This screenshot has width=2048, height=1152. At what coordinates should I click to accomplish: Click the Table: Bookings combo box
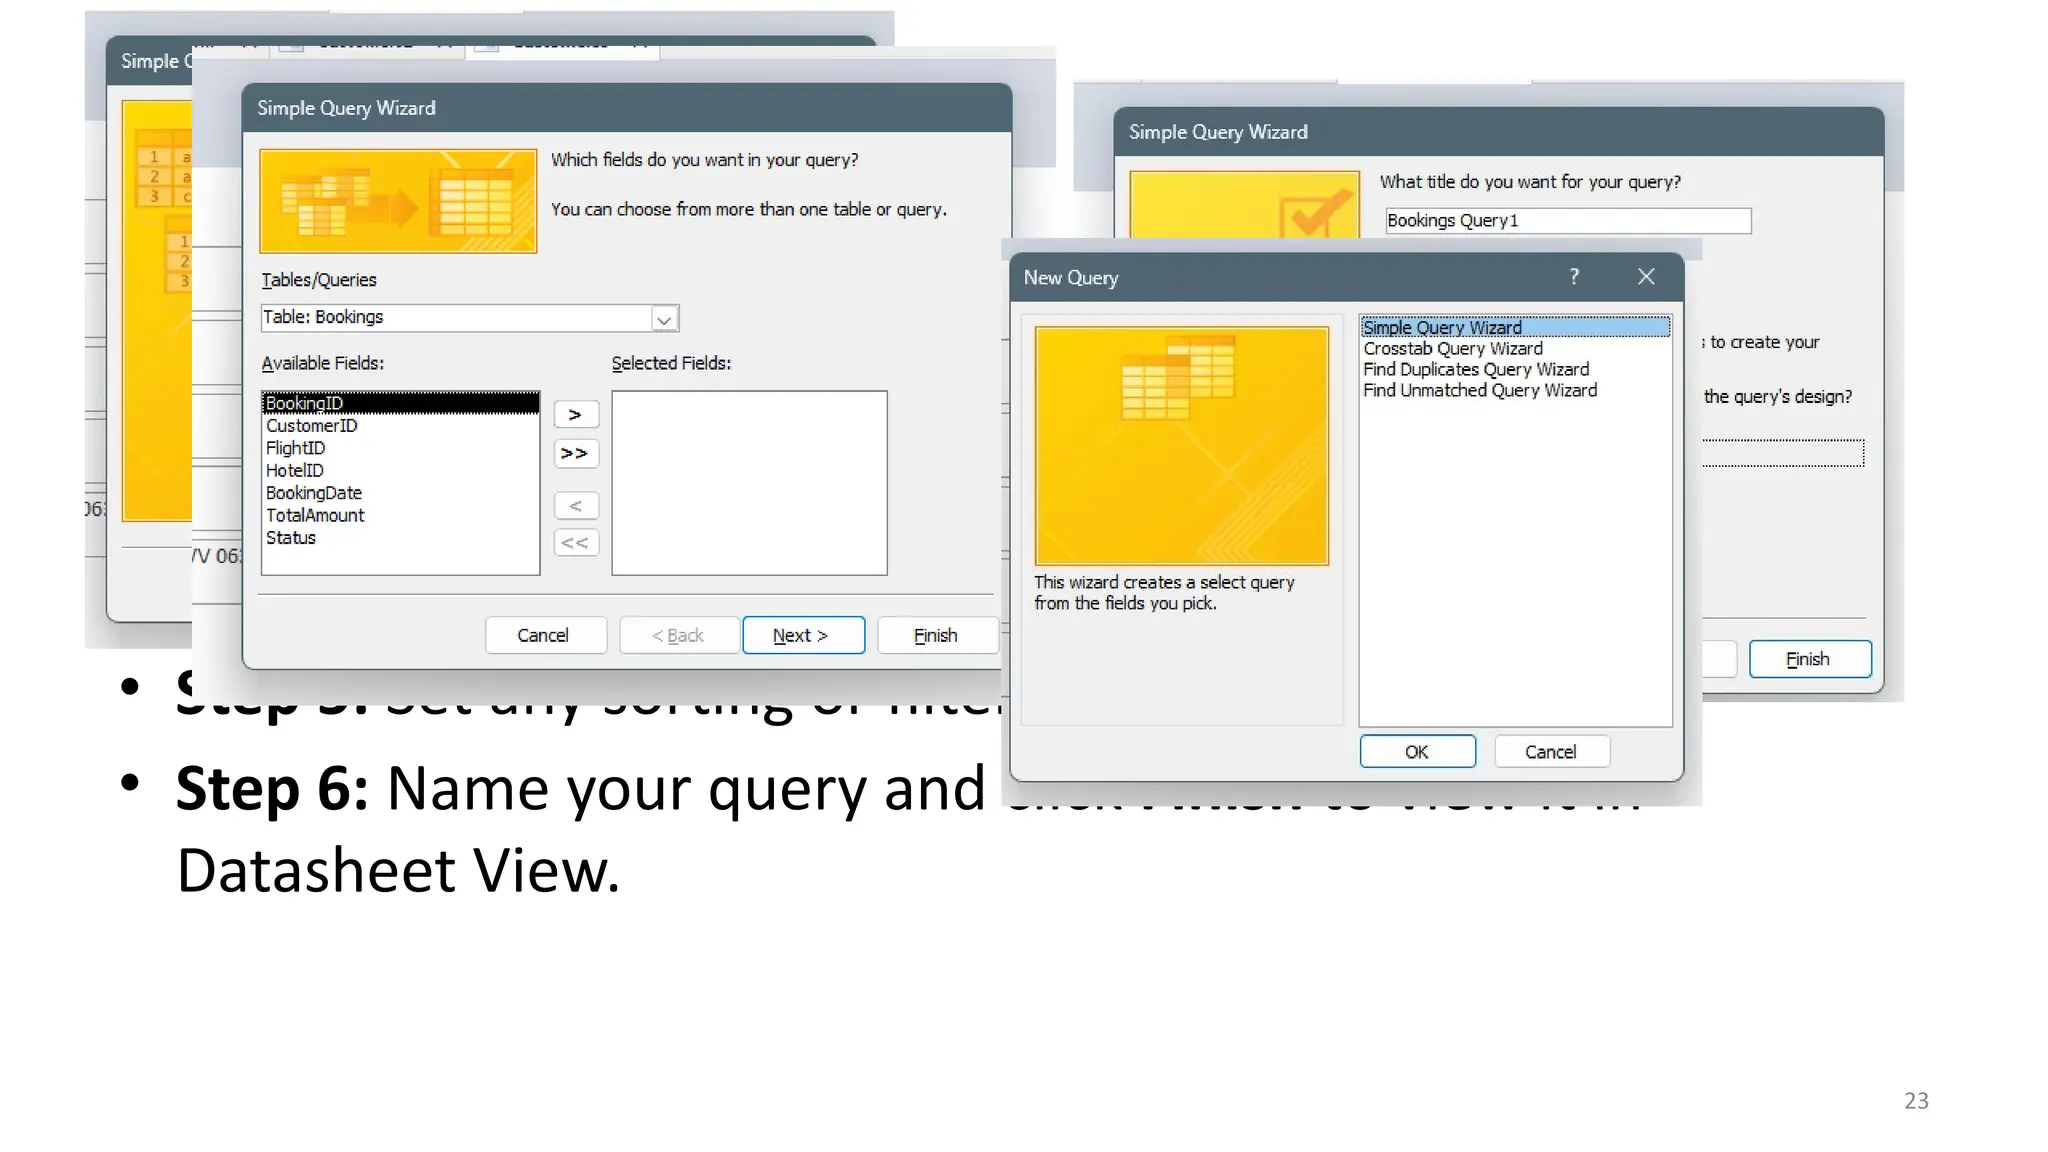[470, 318]
